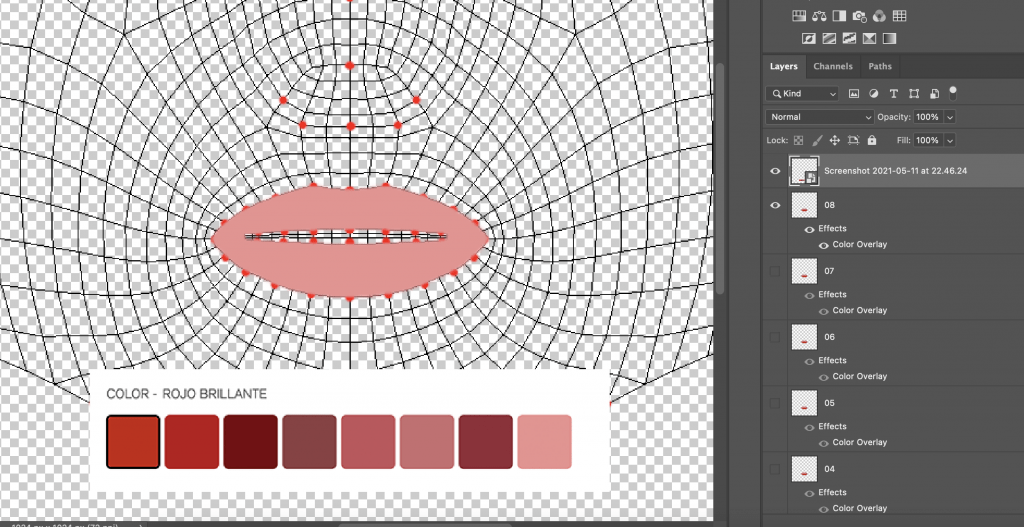The height and width of the screenshot is (527, 1024).
Task: Toggle Color Overlay eye on layer 07
Action: click(x=824, y=311)
